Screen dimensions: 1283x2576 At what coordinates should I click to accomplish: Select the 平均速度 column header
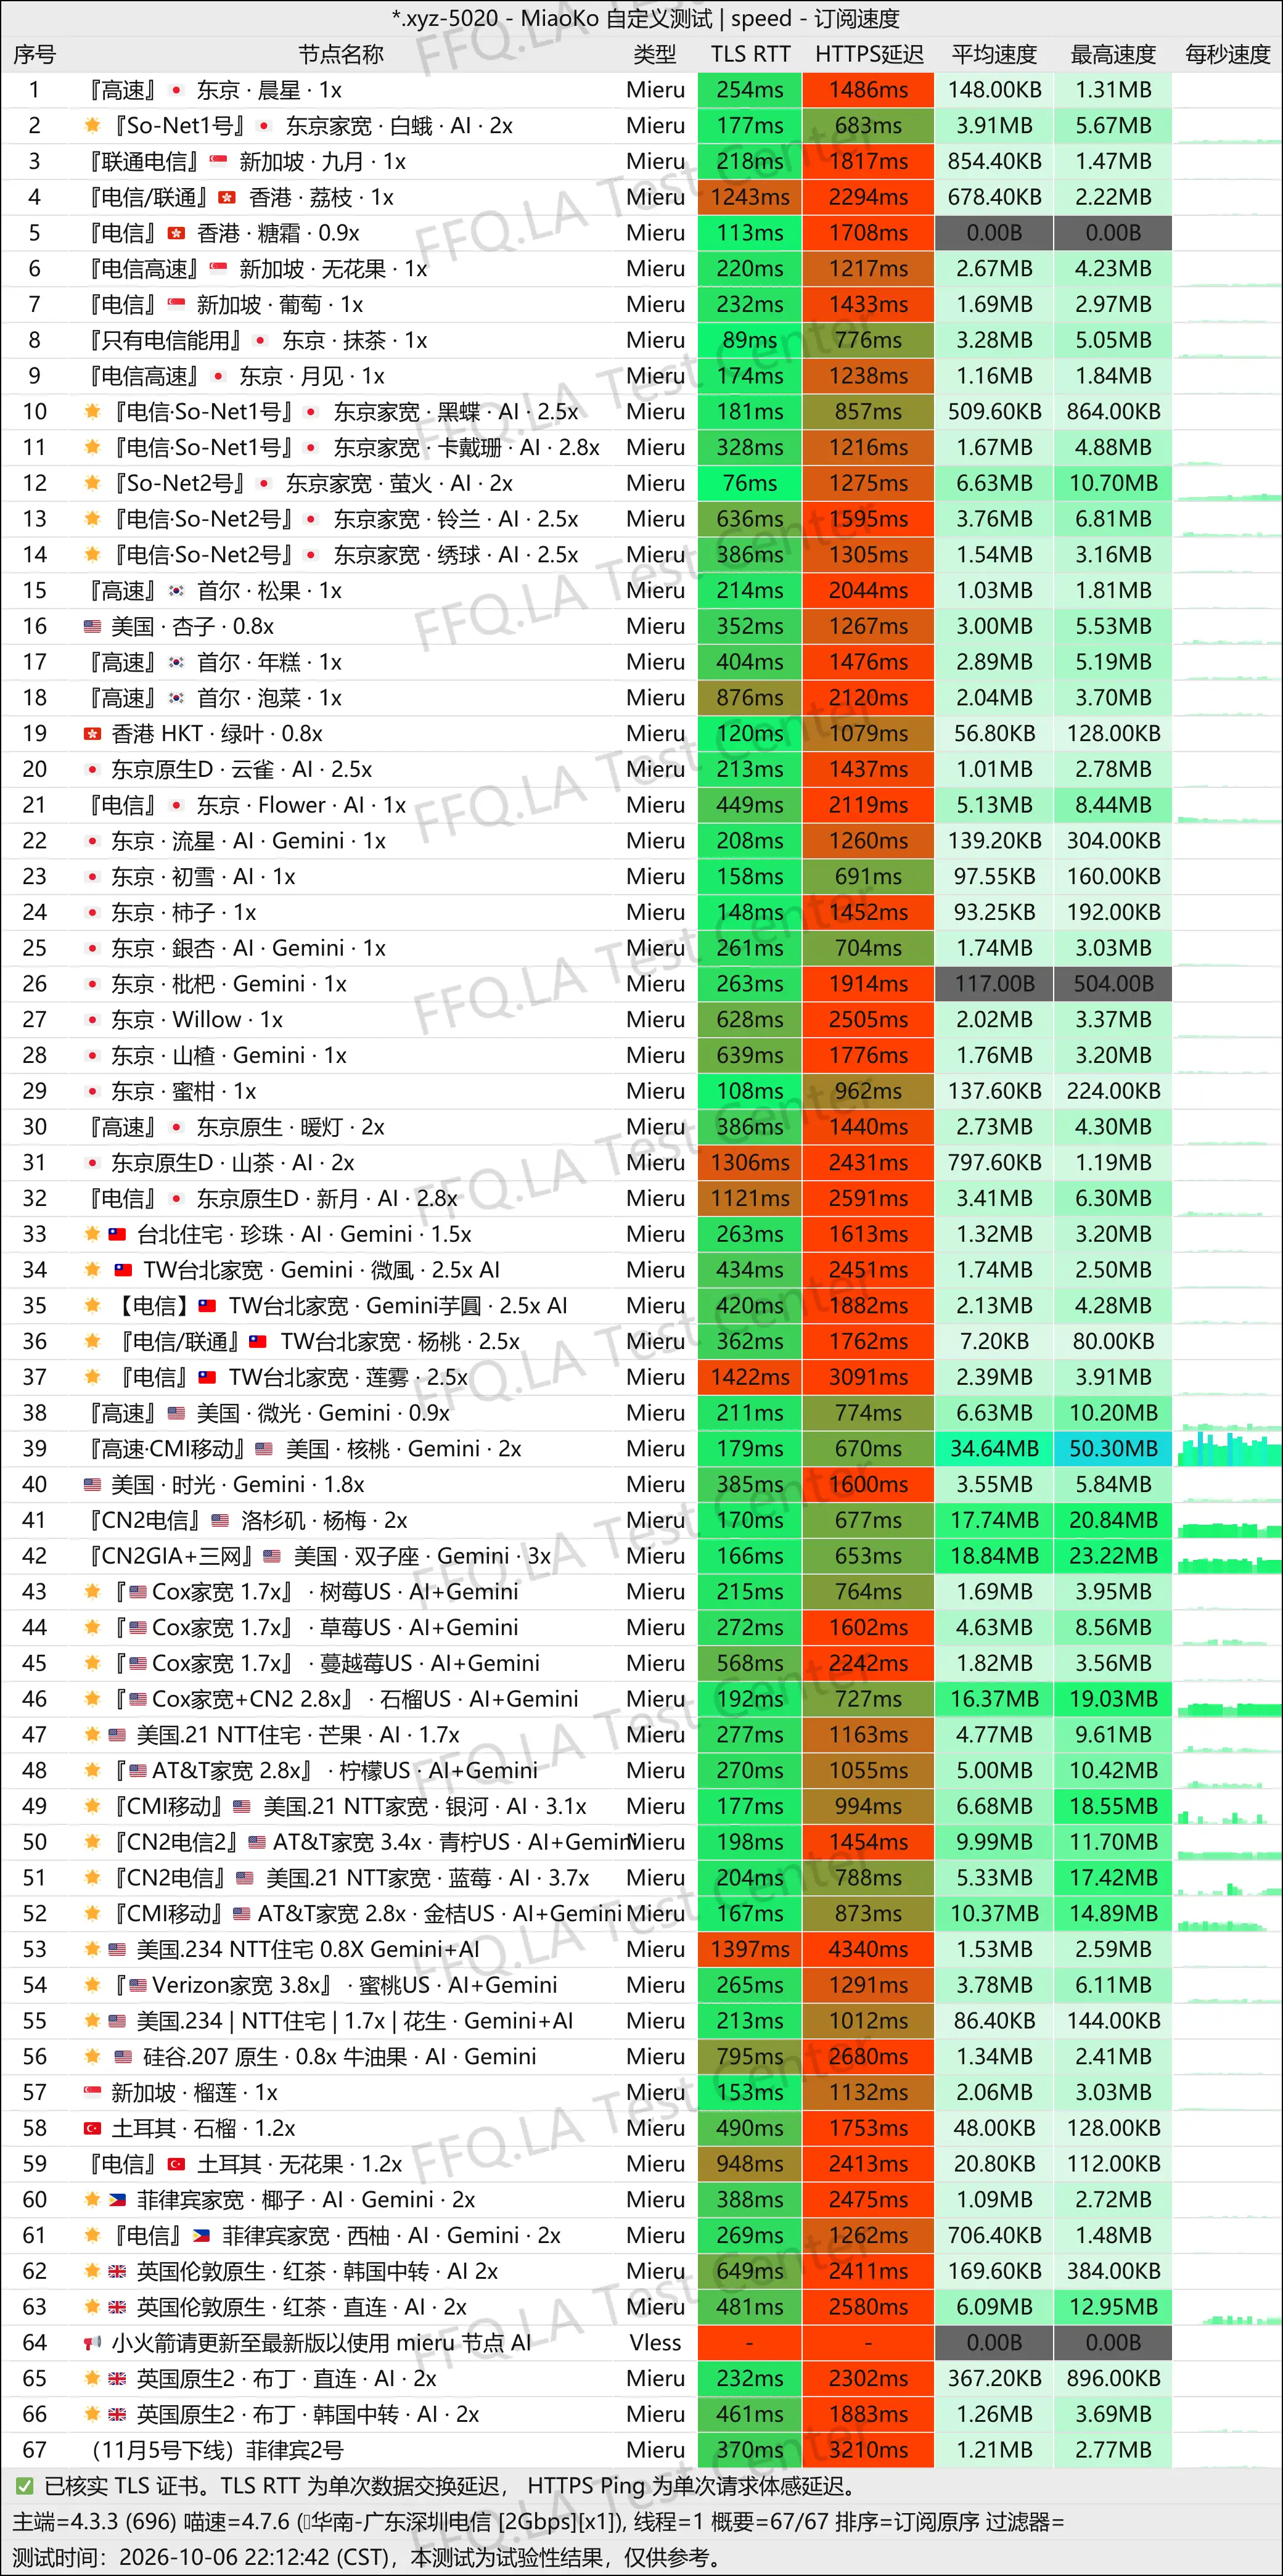tap(994, 55)
